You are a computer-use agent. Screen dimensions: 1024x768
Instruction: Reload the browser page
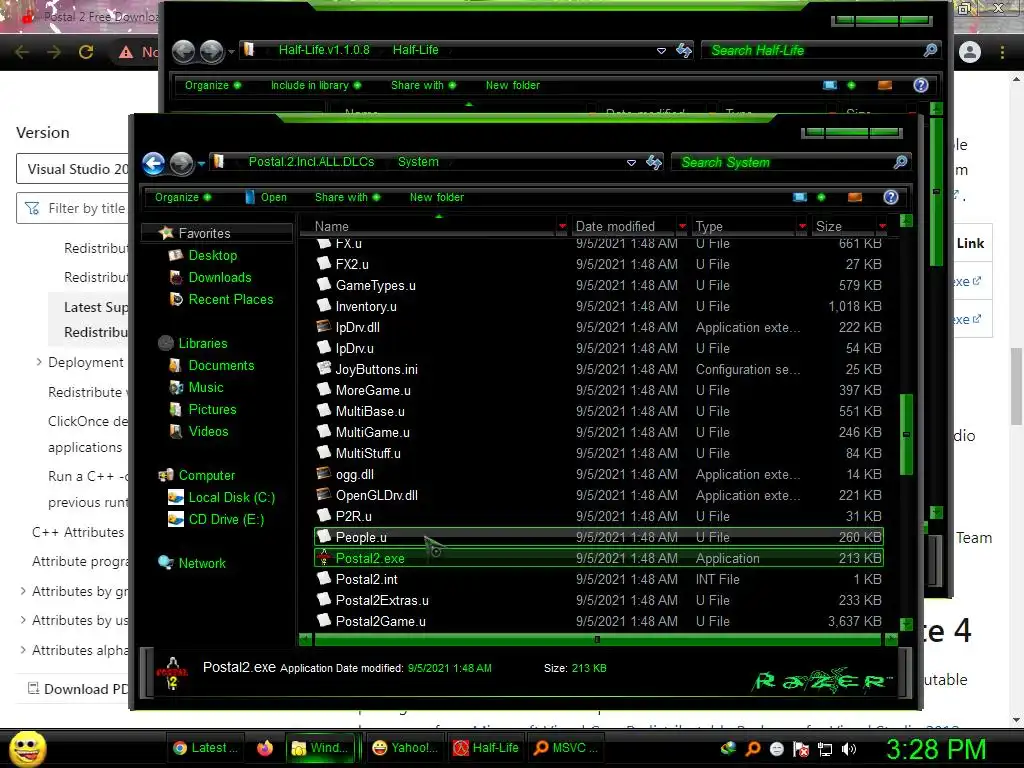(86, 52)
